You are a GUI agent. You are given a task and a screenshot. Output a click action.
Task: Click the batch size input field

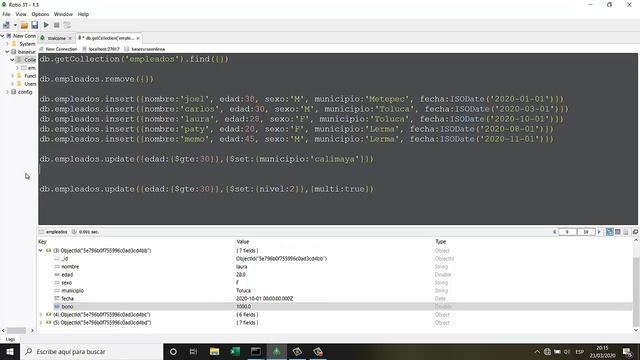click(x=586, y=232)
